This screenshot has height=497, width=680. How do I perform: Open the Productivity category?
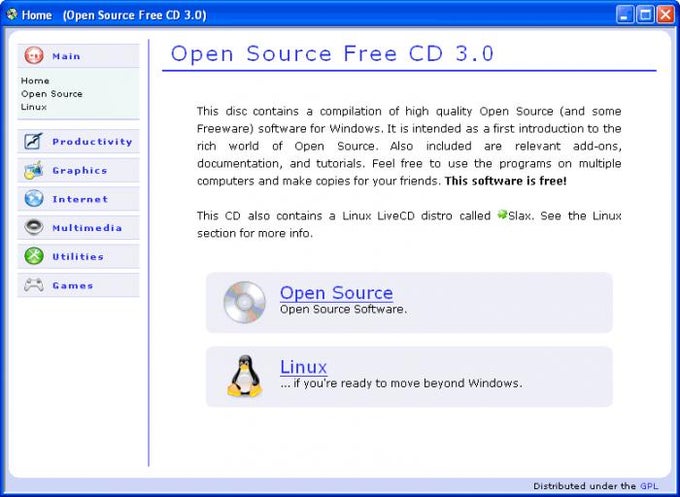pos(78,141)
